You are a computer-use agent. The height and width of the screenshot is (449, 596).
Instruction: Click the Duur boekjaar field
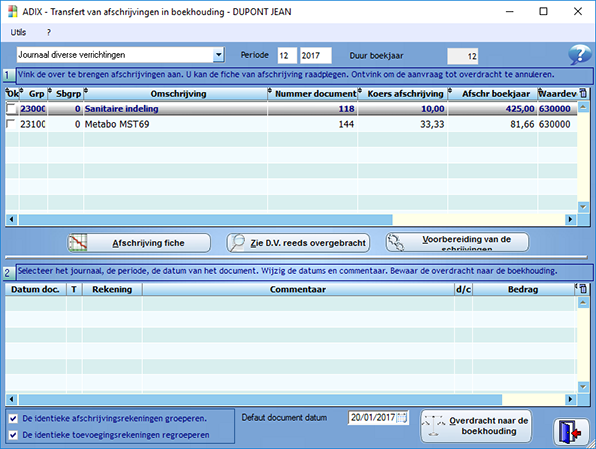(463, 56)
